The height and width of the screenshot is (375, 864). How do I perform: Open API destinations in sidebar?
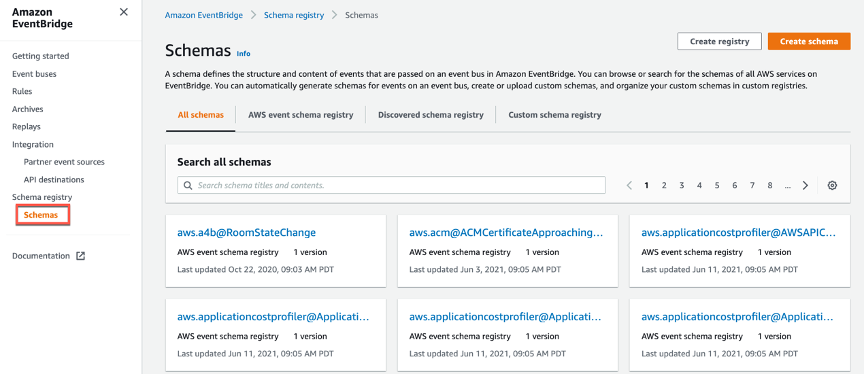54,180
